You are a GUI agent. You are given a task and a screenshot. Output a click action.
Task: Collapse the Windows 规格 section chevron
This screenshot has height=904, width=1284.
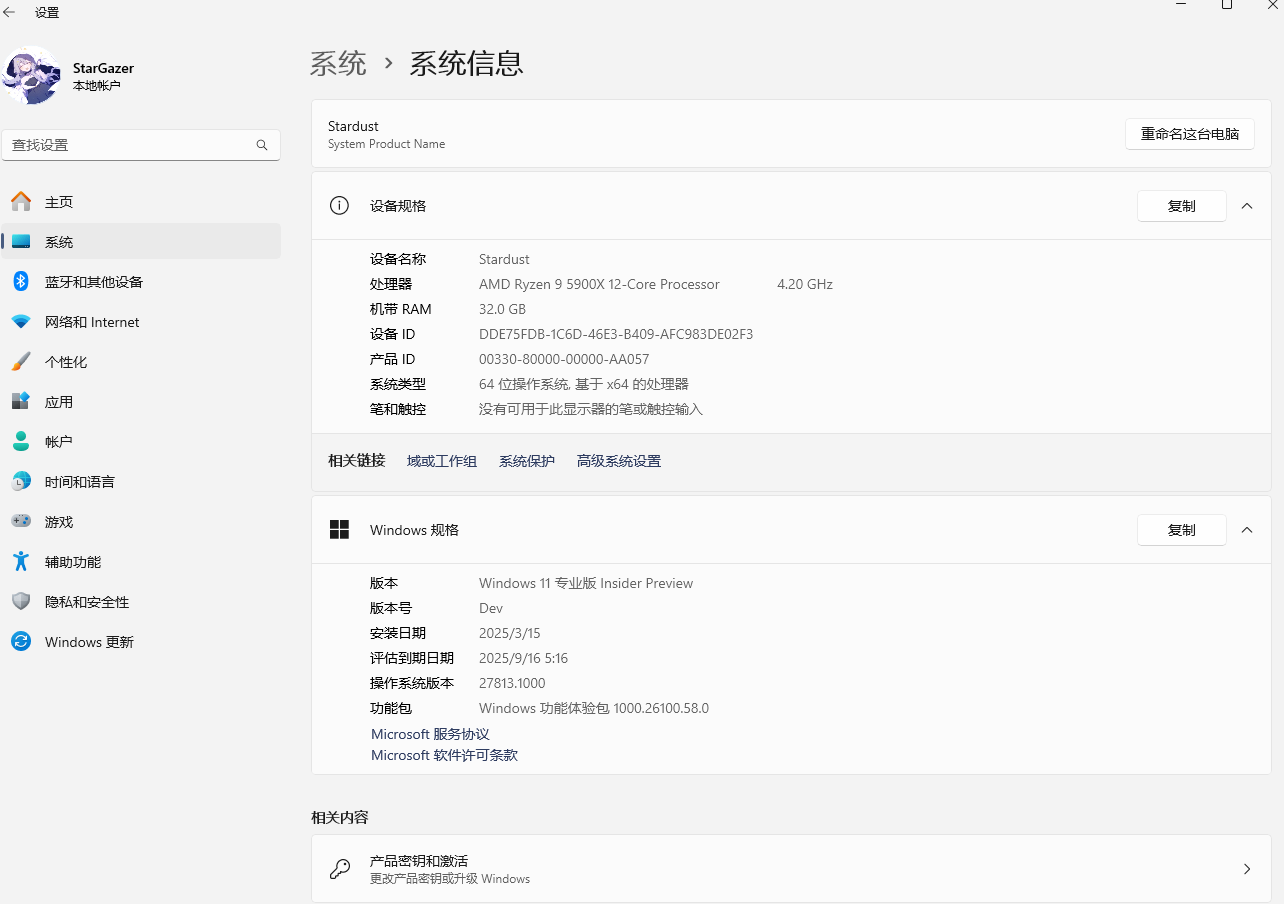pyautogui.click(x=1247, y=530)
